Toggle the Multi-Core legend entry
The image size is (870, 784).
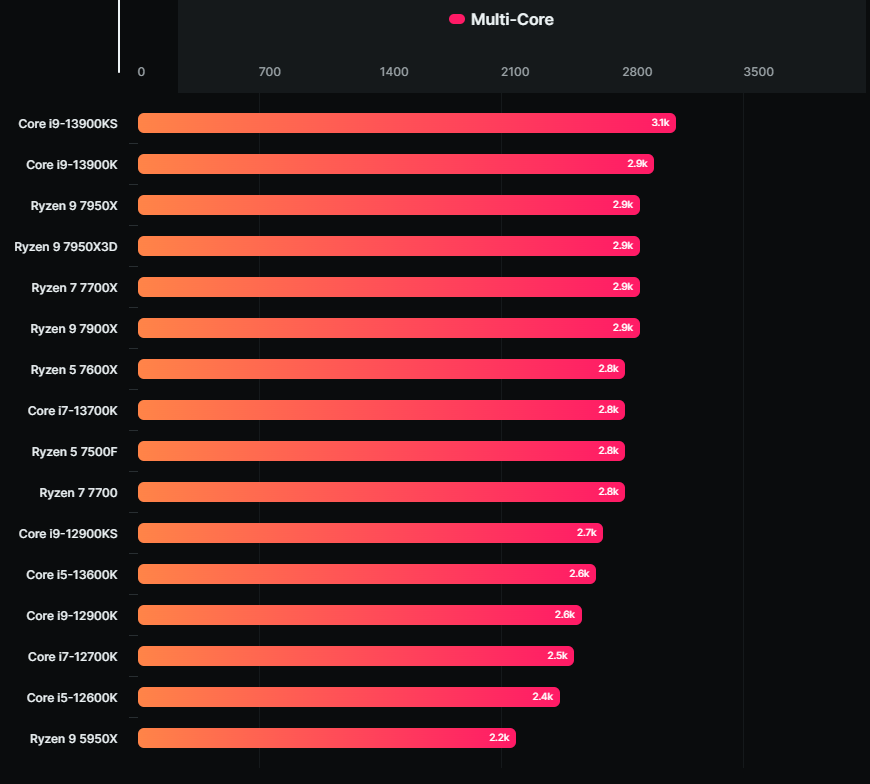click(x=501, y=19)
